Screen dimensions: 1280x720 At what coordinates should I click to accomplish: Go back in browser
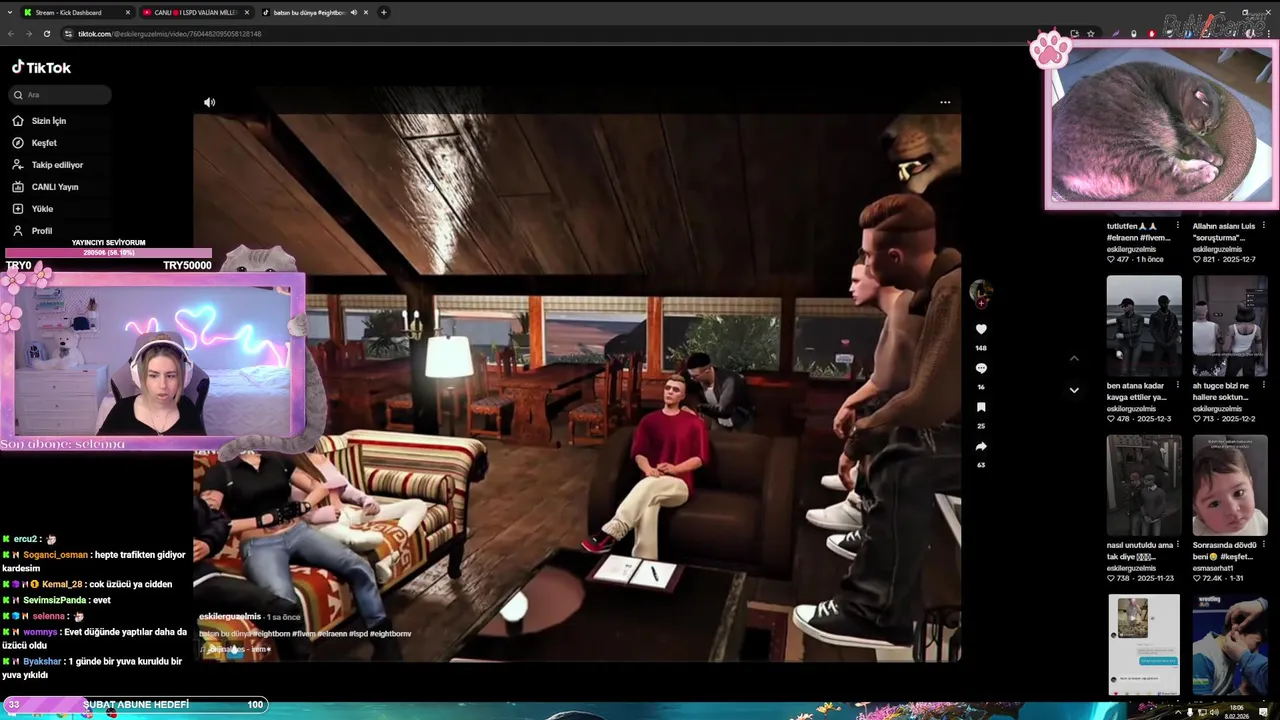[11, 34]
